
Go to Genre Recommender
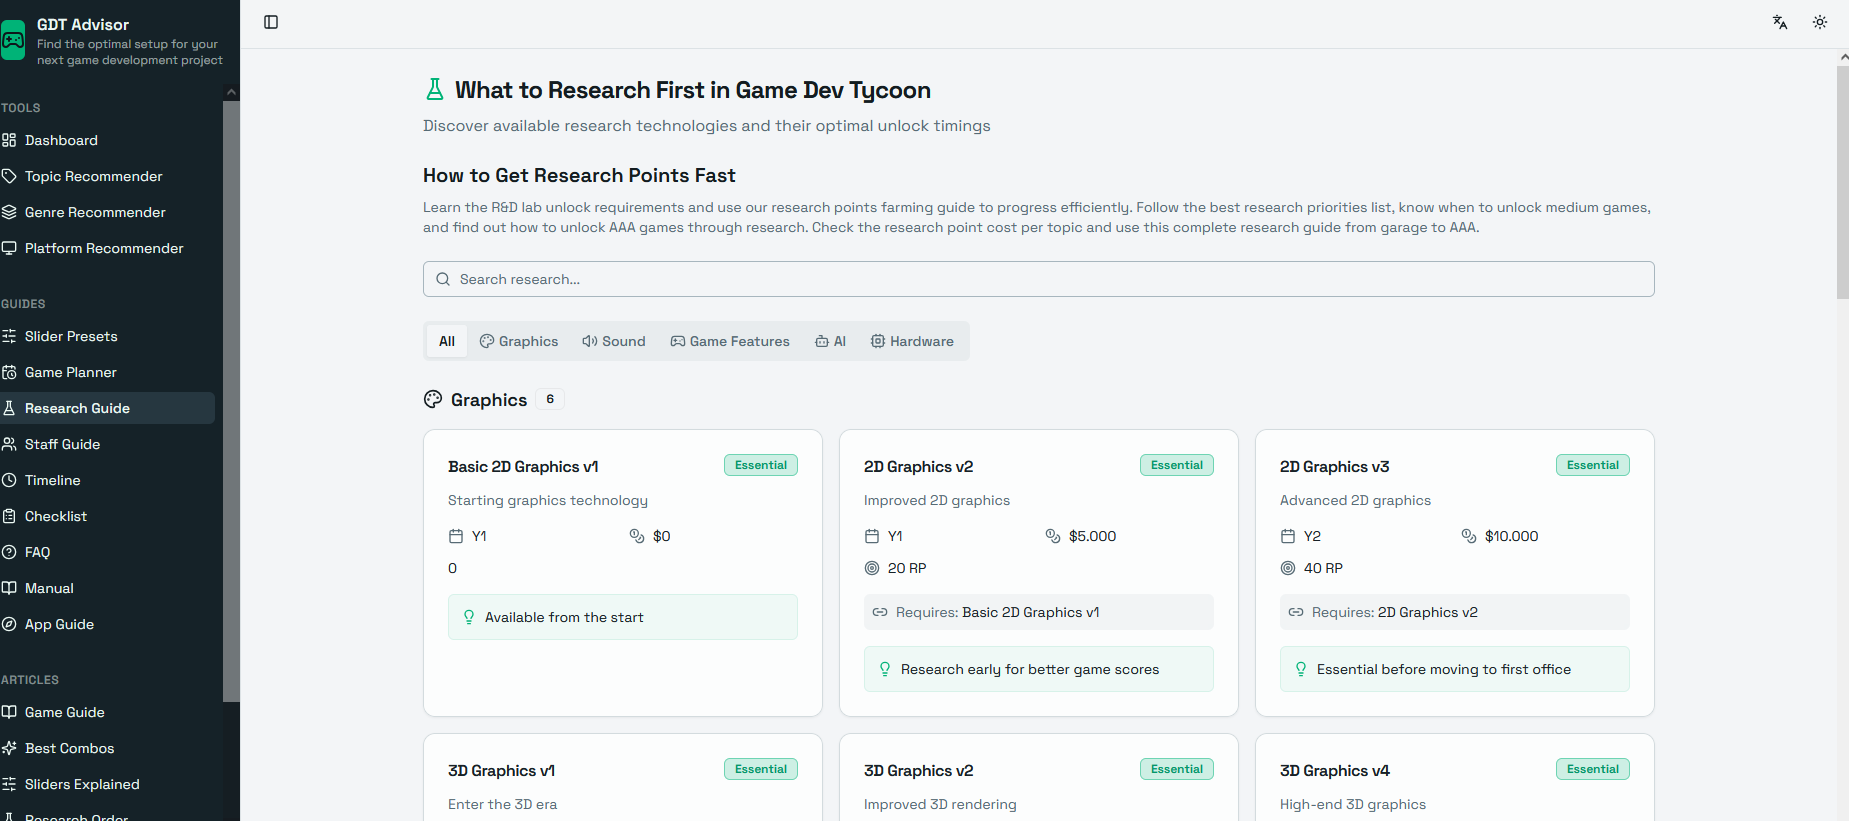(x=107, y=212)
